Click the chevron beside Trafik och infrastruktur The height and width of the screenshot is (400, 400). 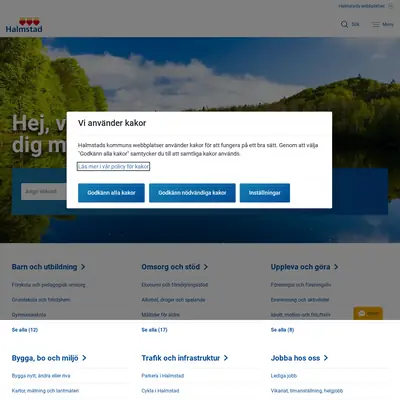(x=226, y=358)
